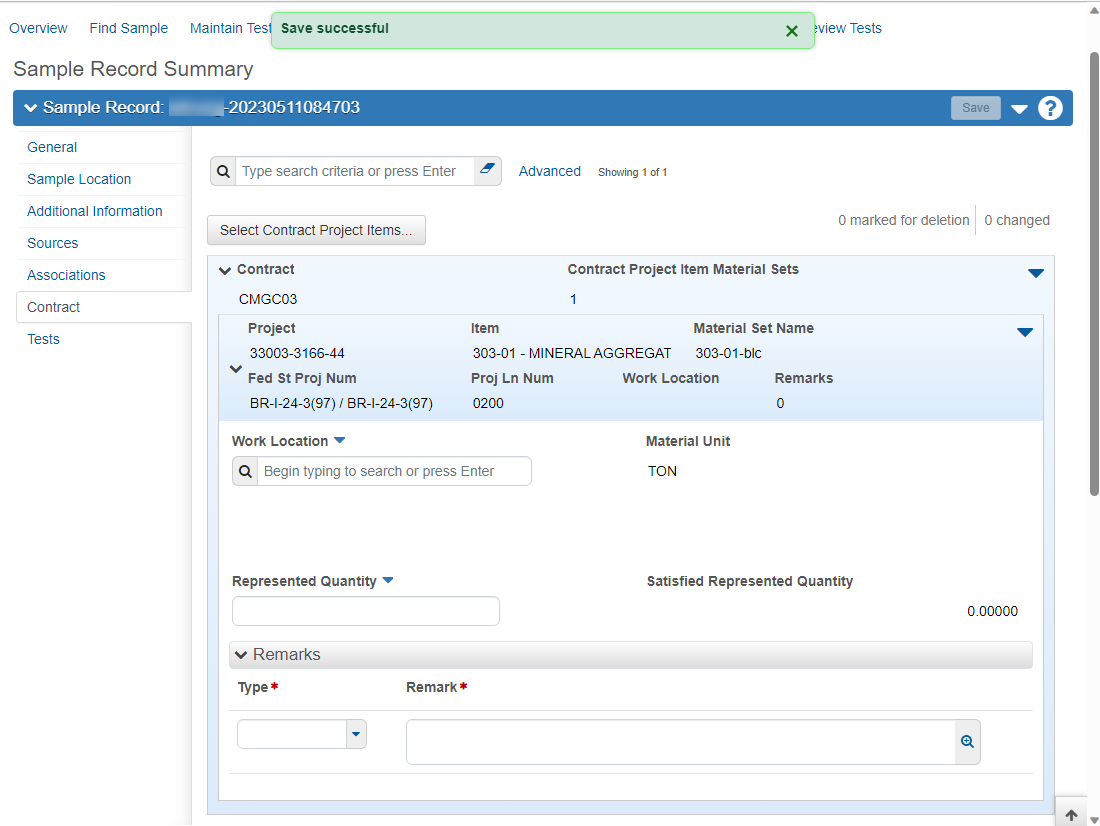Screen dimensions: 1100x826
Task: Open the General section in sidebar
Action: click(52, 147)
